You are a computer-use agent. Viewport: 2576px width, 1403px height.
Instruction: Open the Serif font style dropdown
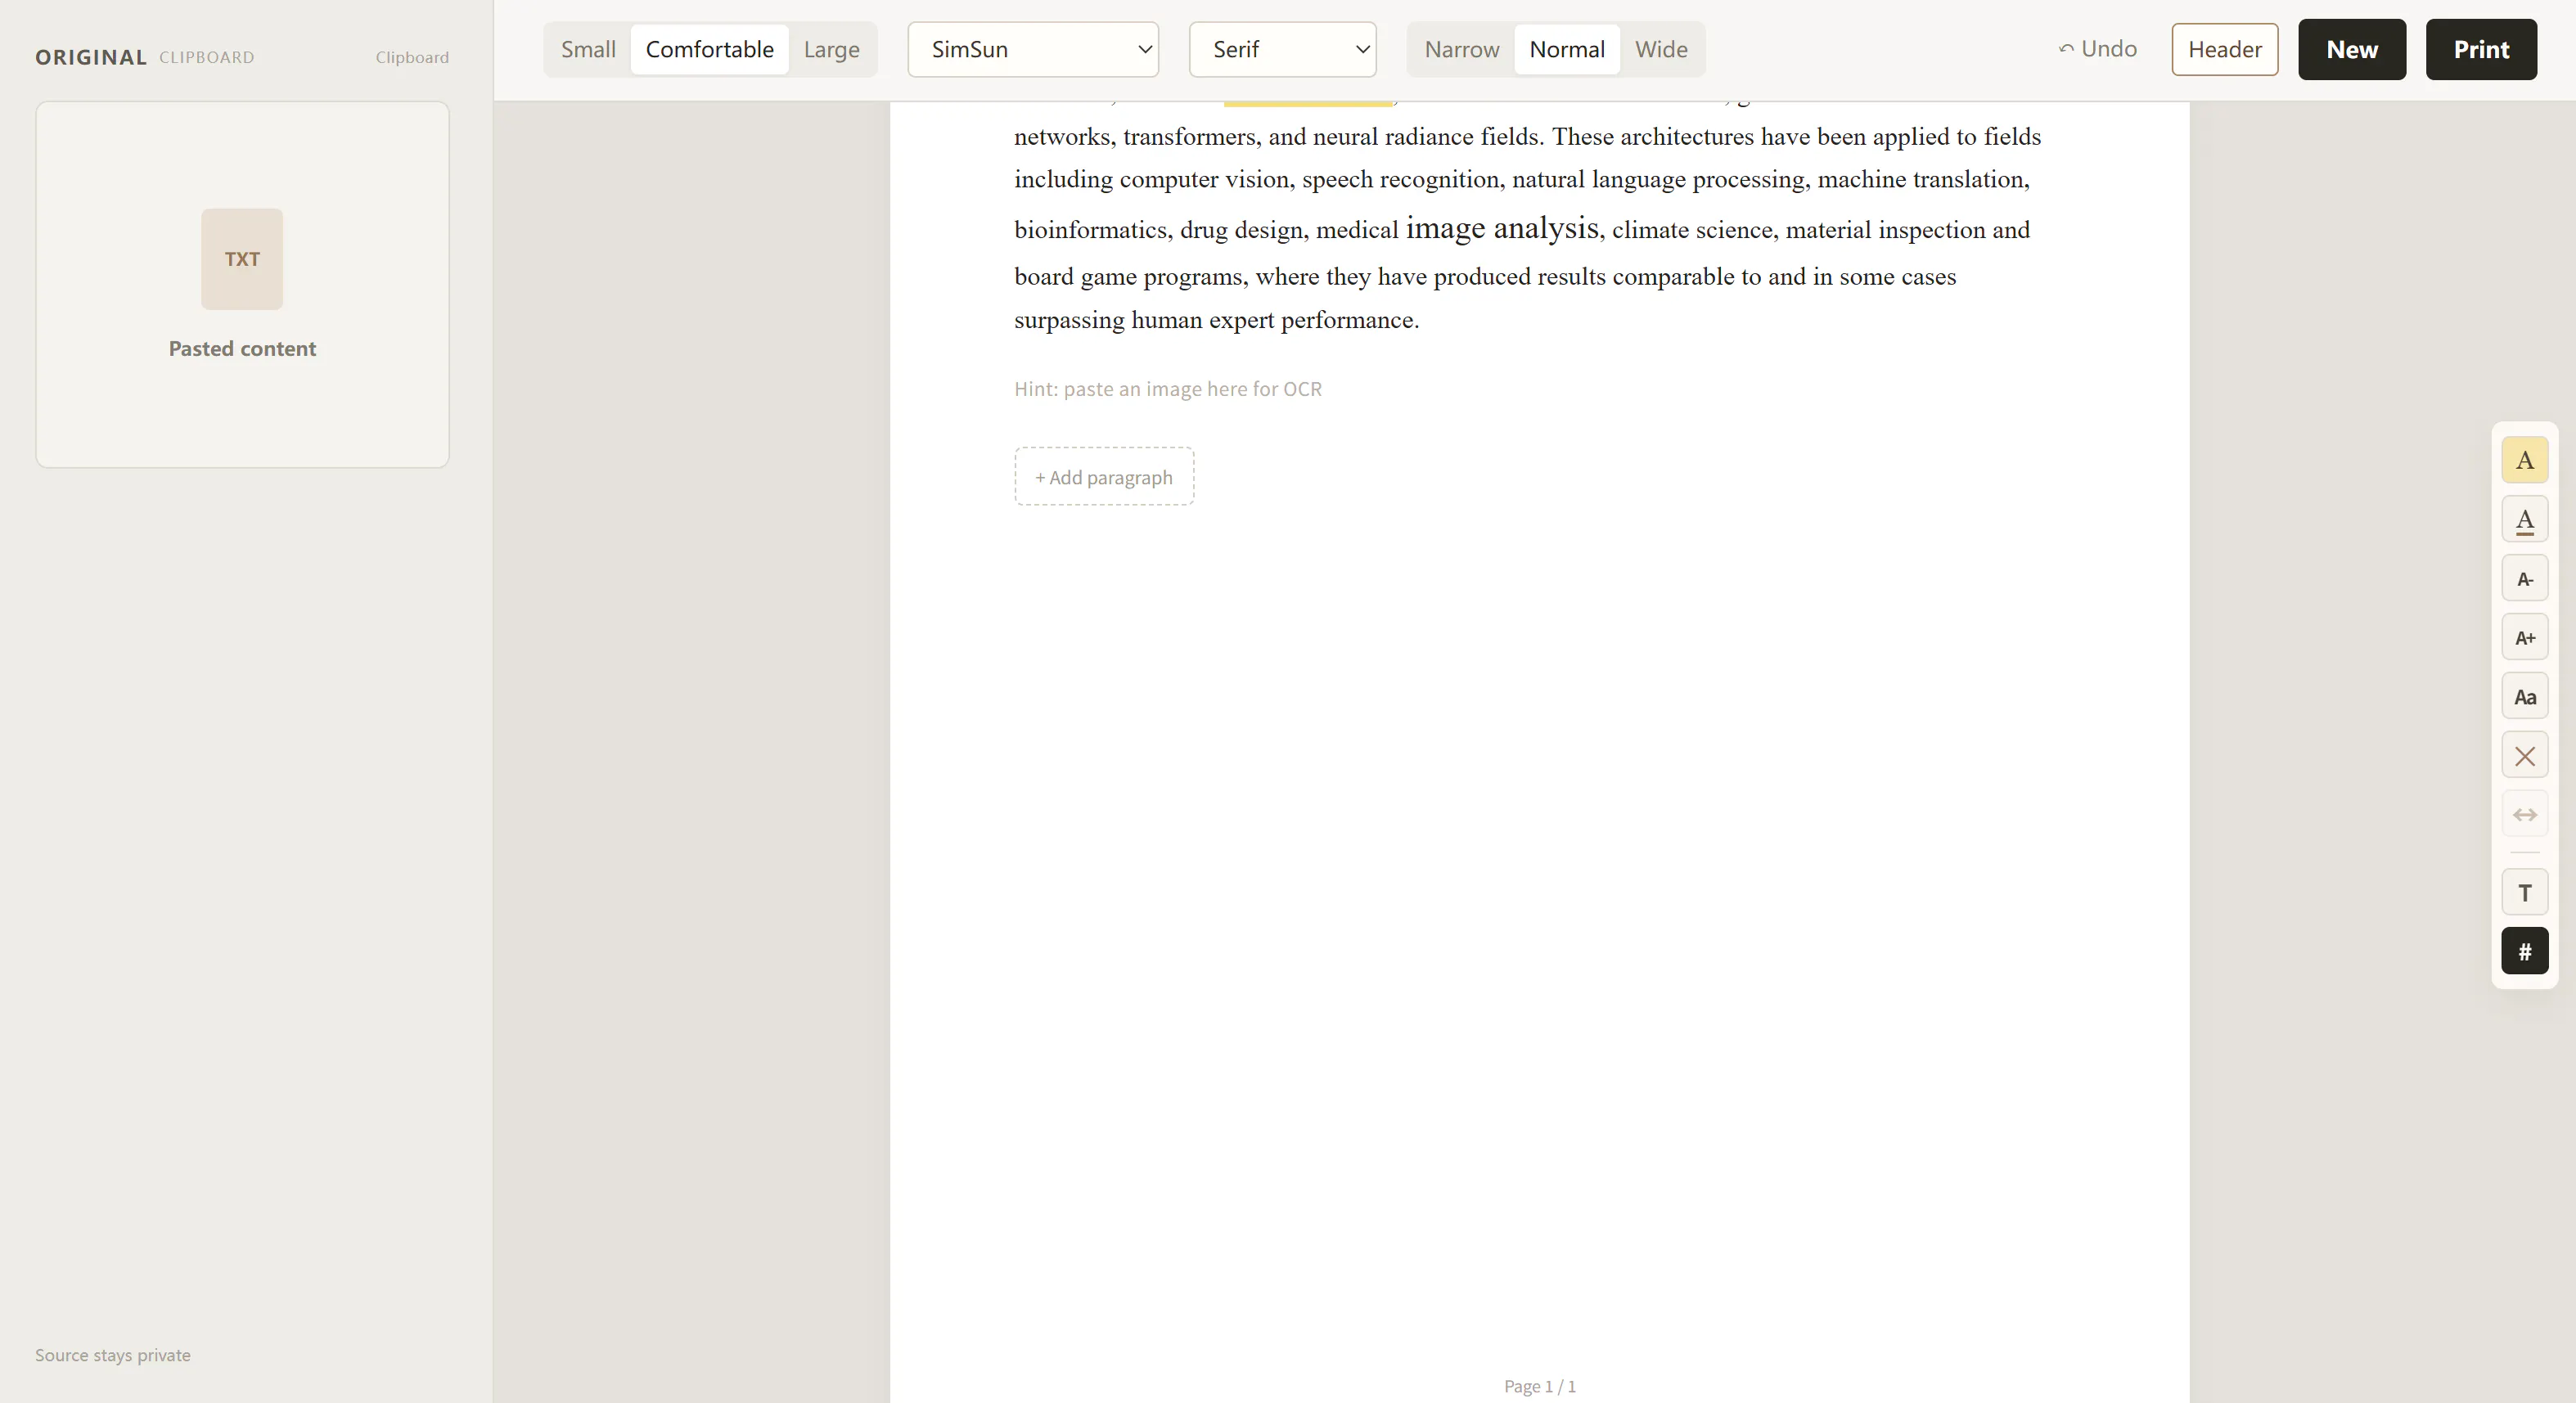point(1282,49)
